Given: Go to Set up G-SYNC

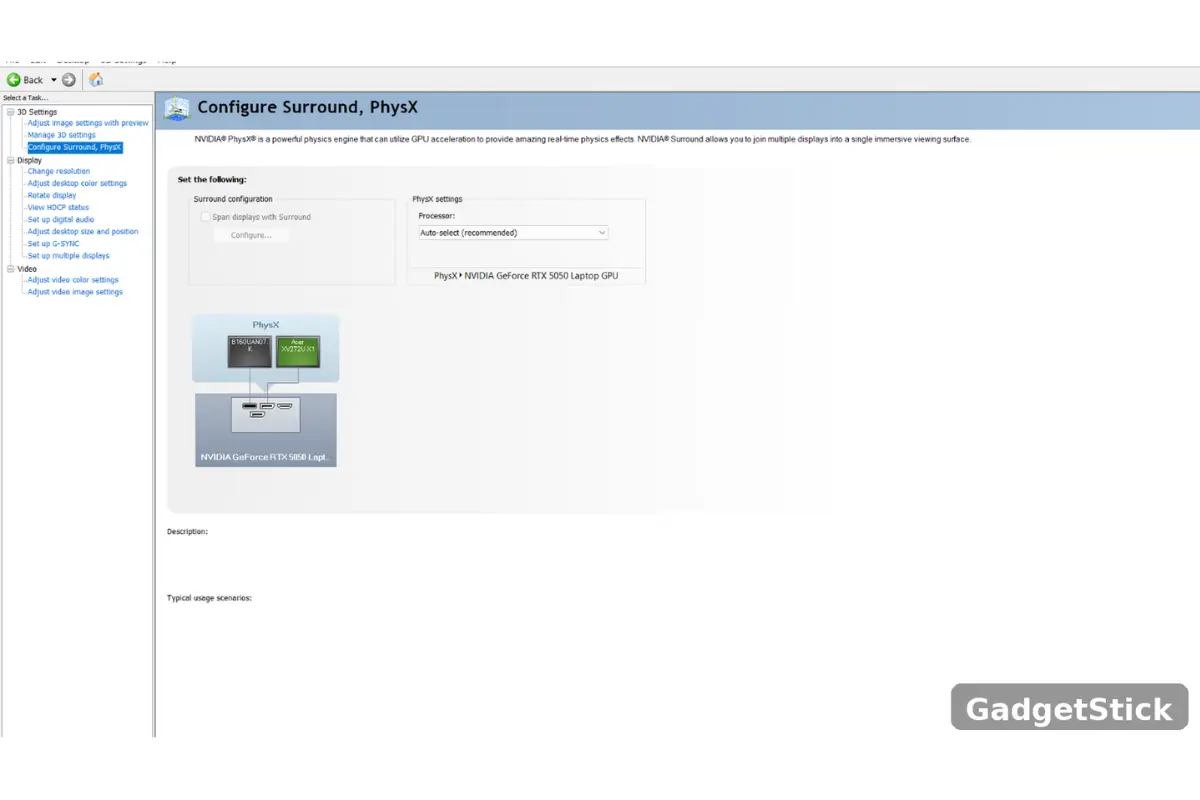Looking at the screenshot, I should coord(54,243).
